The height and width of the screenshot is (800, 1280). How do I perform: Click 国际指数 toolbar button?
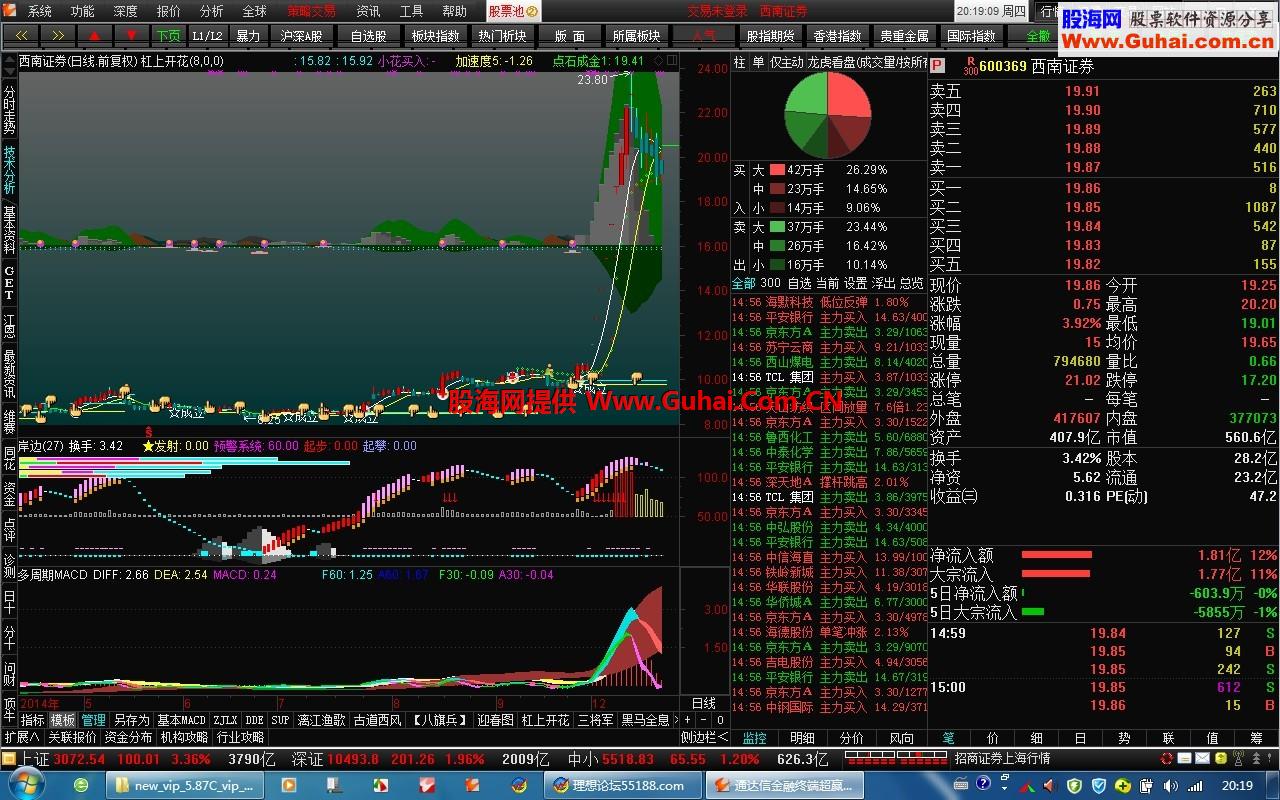(x=971, y=35)
